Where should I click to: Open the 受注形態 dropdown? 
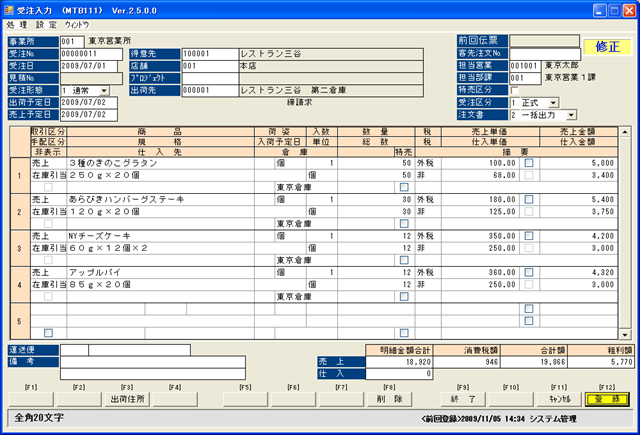point(104,91)
